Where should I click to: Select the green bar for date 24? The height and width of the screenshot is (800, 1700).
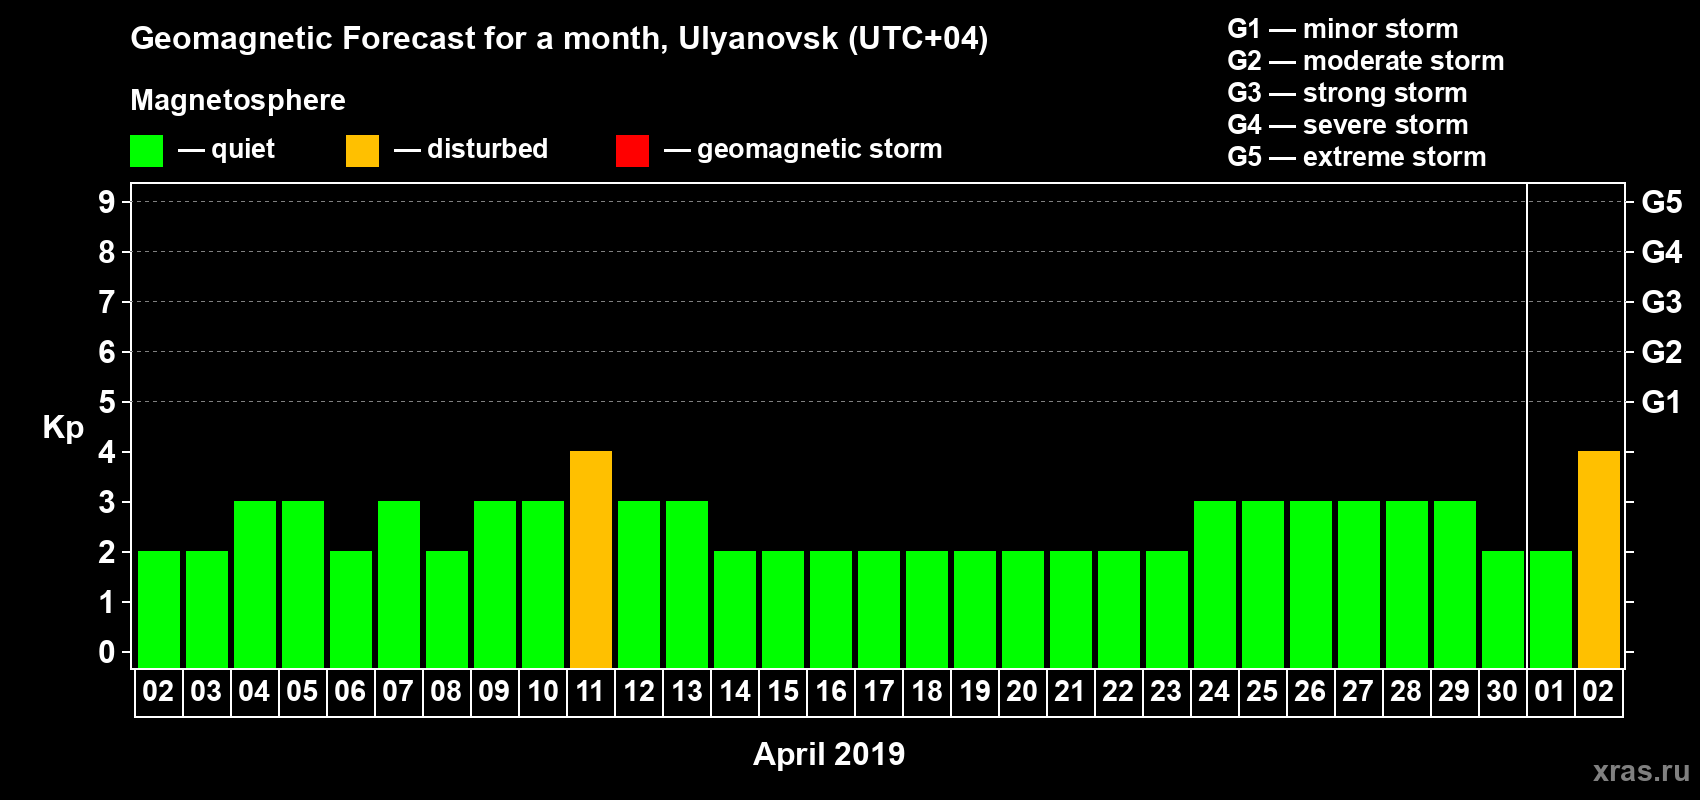tap(1215, 584)
